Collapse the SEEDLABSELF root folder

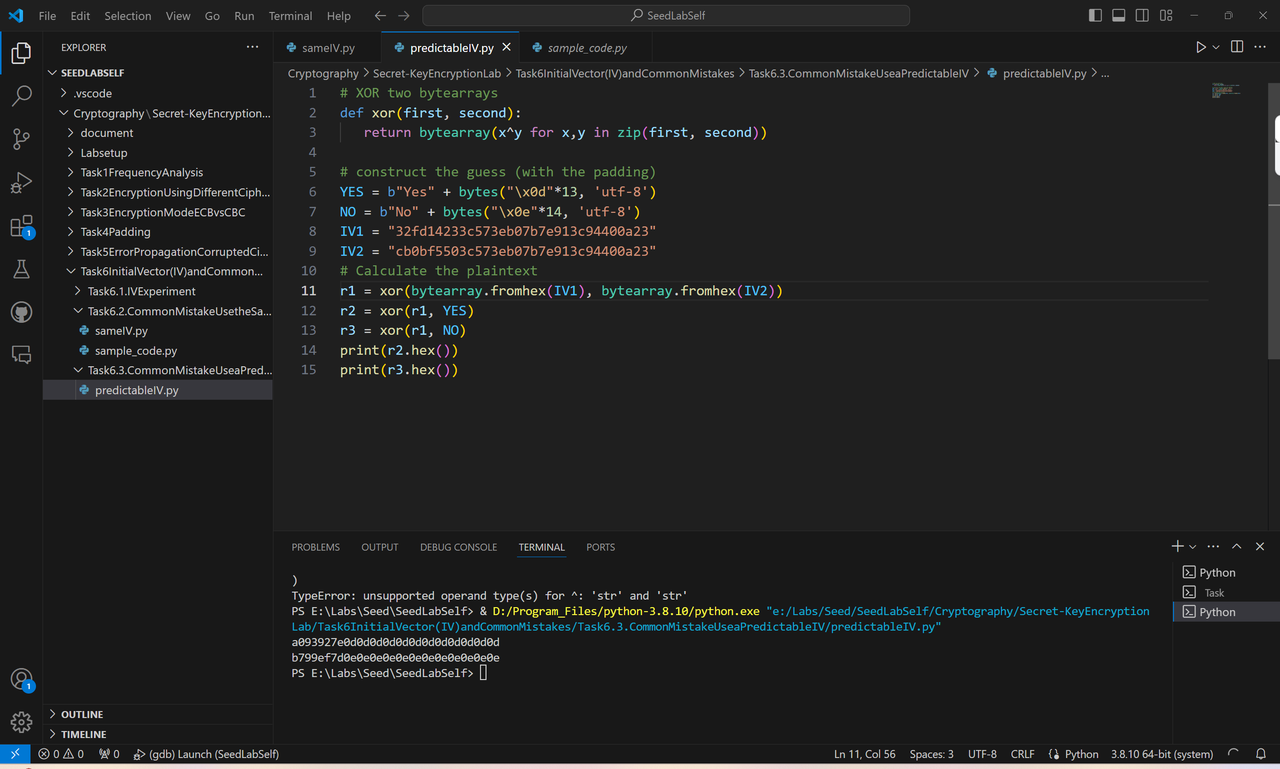coord(158,73)
